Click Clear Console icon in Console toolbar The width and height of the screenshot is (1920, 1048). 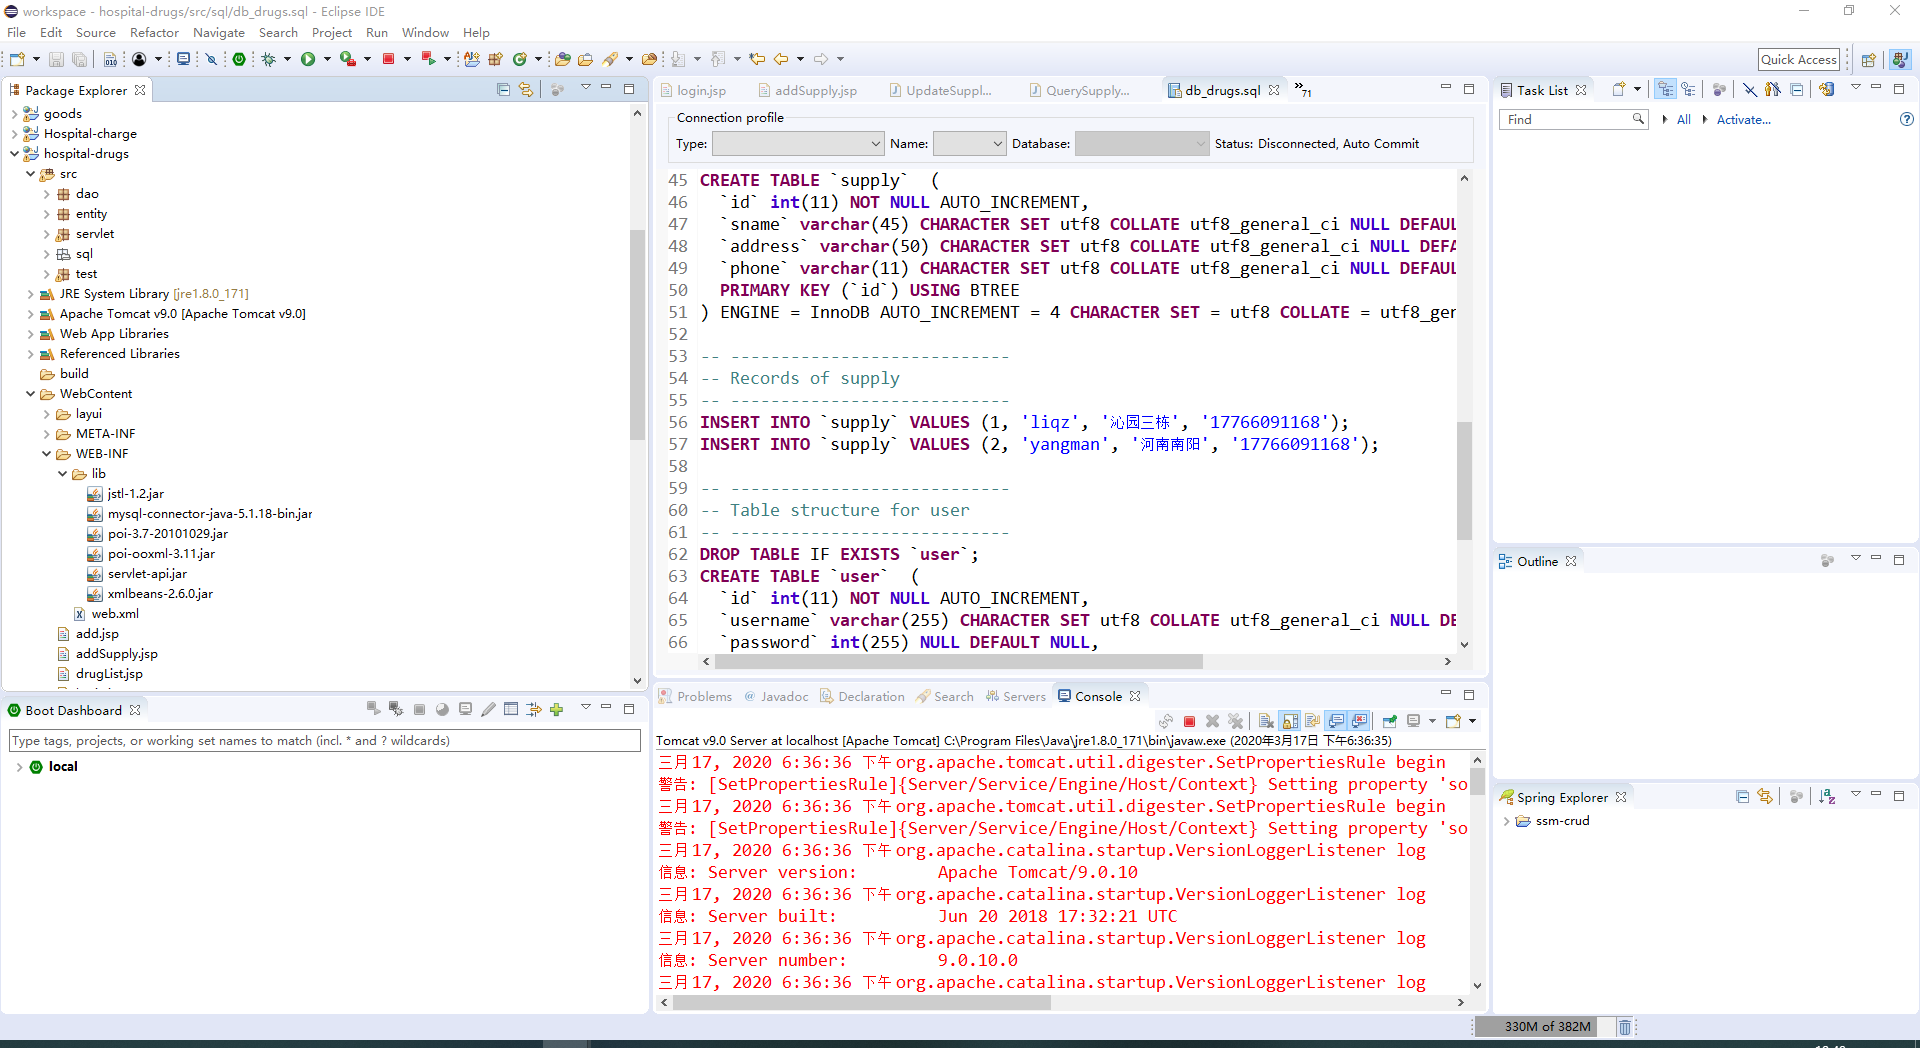pos(1265,721)
